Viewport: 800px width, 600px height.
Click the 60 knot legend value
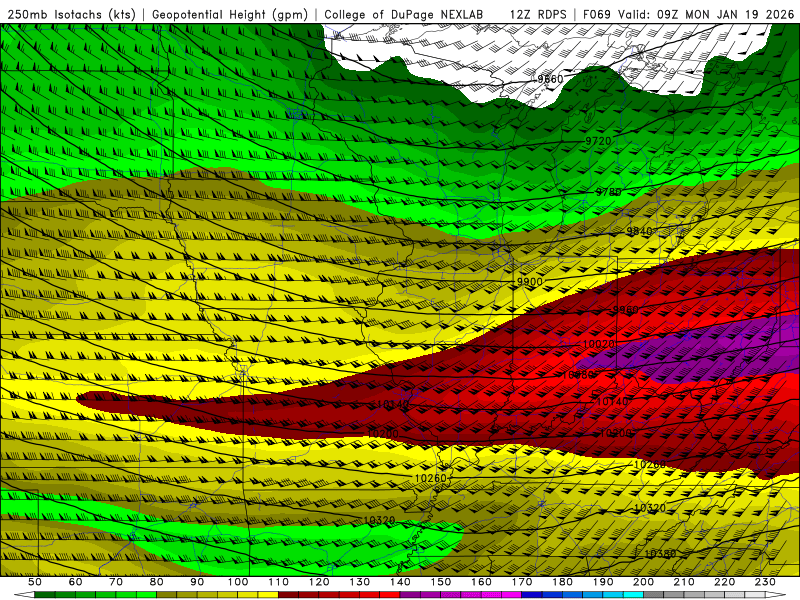[75, 582]
